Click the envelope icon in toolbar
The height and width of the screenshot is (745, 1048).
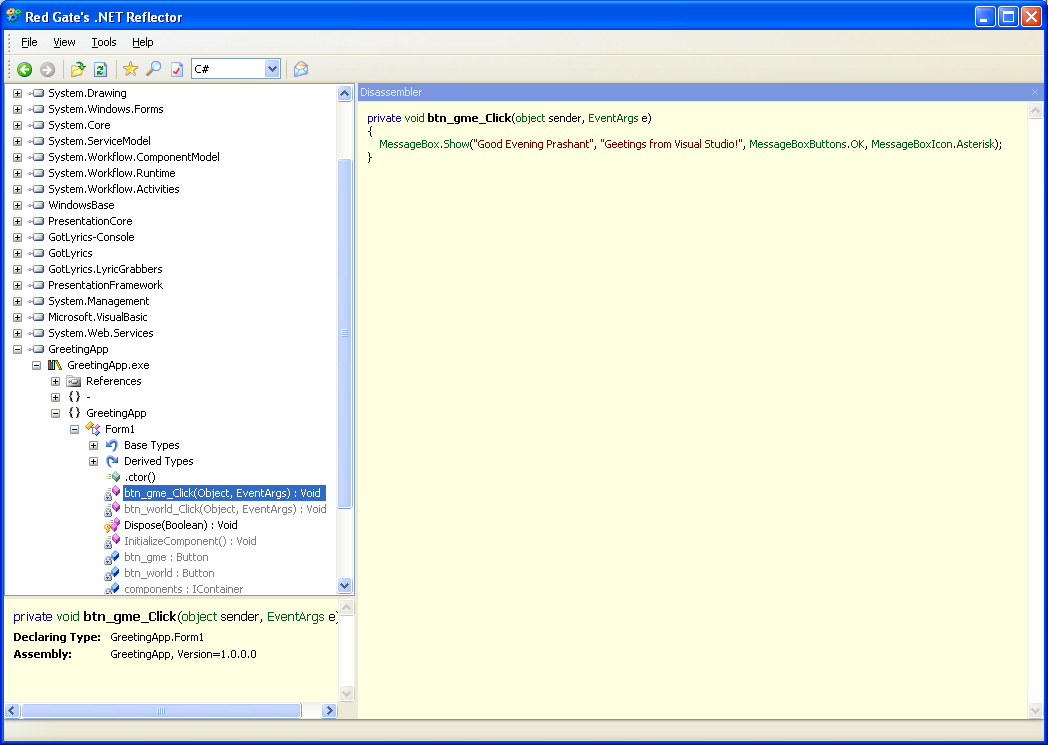click(x=301, y=69)
